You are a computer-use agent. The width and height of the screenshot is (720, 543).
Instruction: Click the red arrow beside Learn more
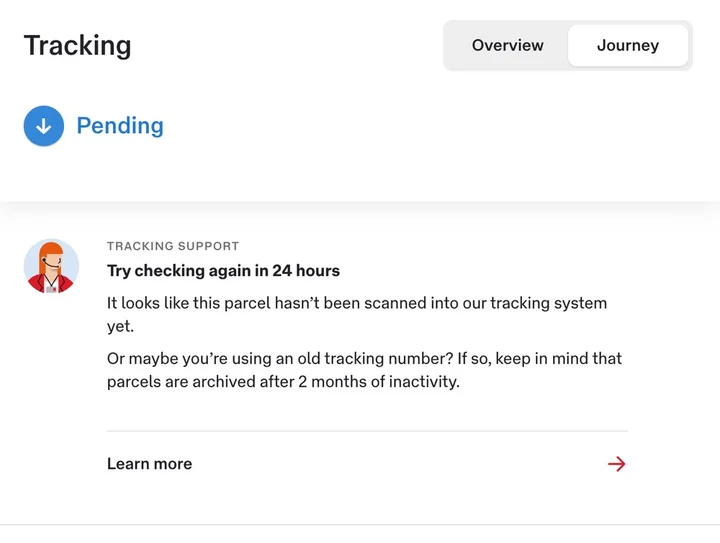[x=616, y=464]
